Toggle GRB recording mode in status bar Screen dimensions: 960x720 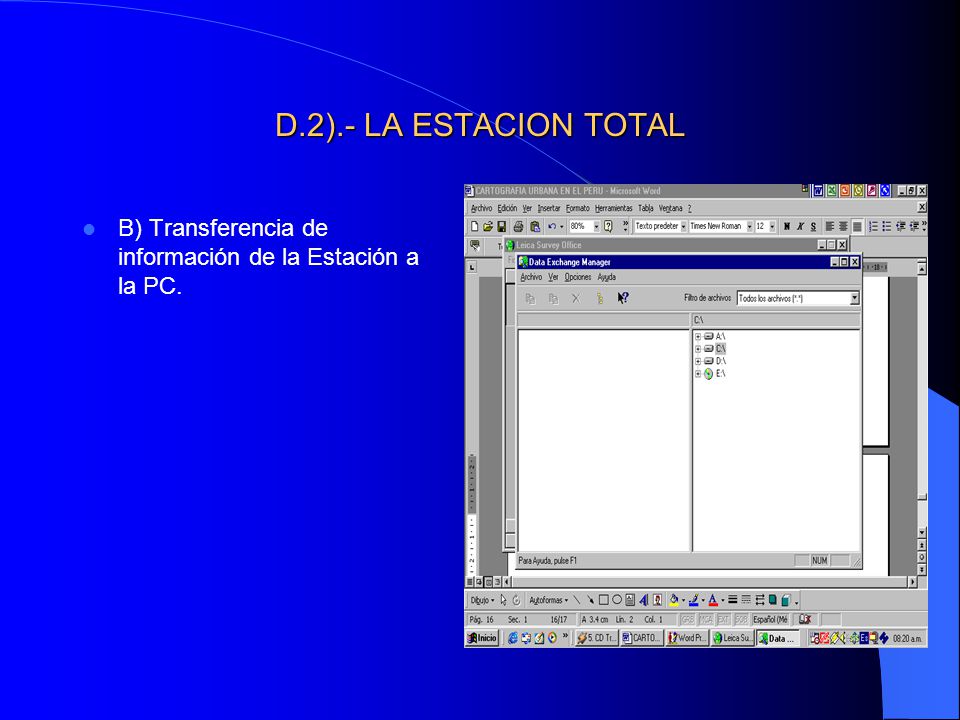(x=688, y=620)
